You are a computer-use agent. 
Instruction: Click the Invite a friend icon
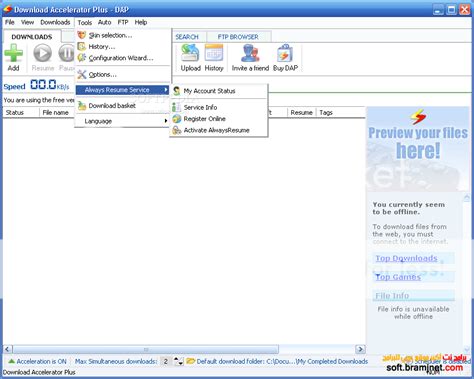point(250,53)
